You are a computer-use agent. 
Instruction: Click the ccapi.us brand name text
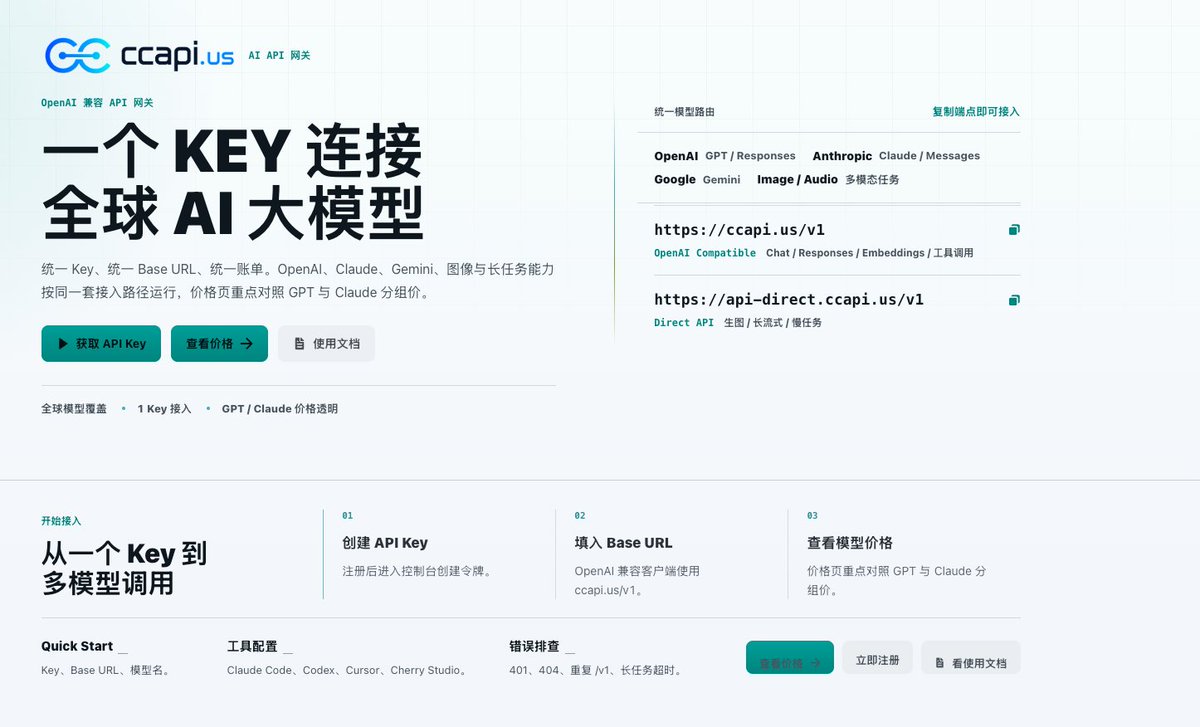177,55
